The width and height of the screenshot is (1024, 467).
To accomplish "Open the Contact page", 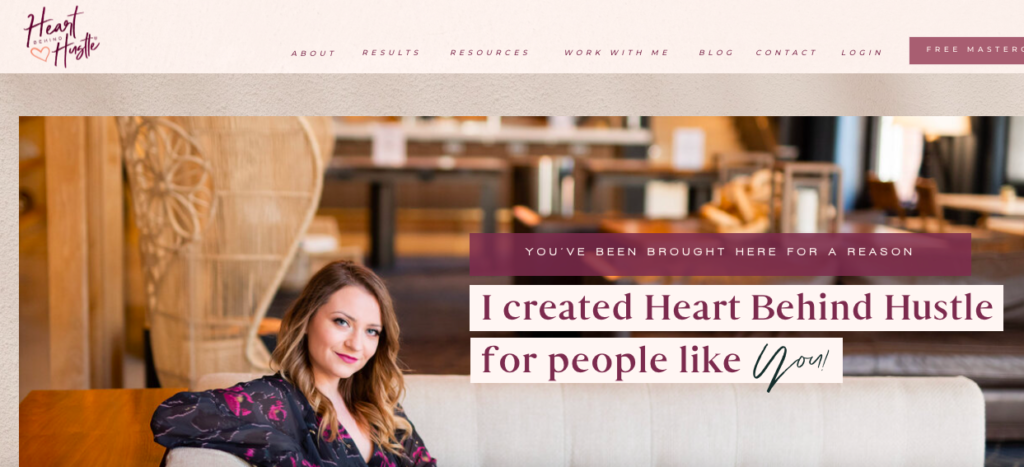I will click(786, 52).
